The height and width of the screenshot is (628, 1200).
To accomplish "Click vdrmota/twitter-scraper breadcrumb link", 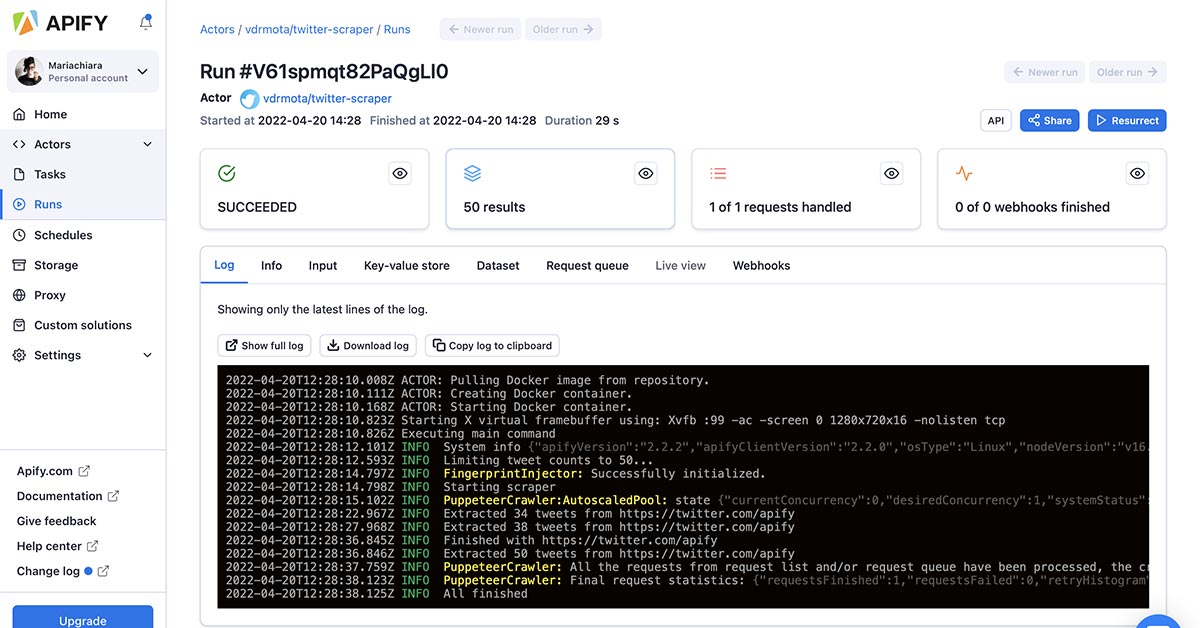I will click(310, 29).
